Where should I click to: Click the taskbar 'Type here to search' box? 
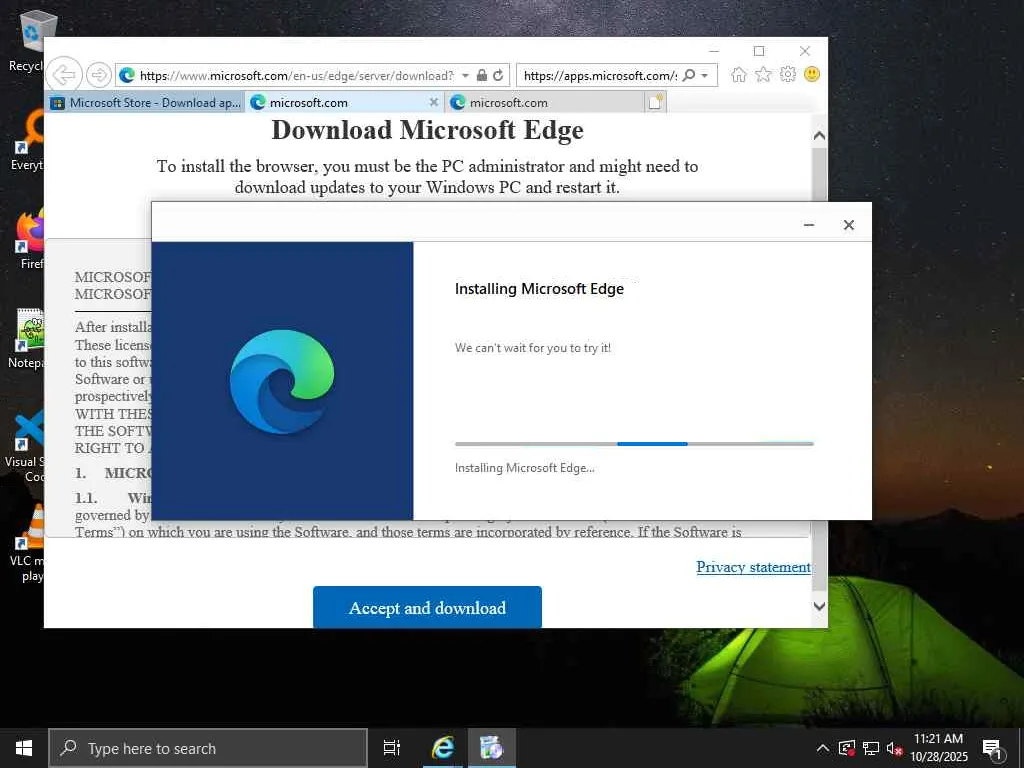[x=208, y=748]
